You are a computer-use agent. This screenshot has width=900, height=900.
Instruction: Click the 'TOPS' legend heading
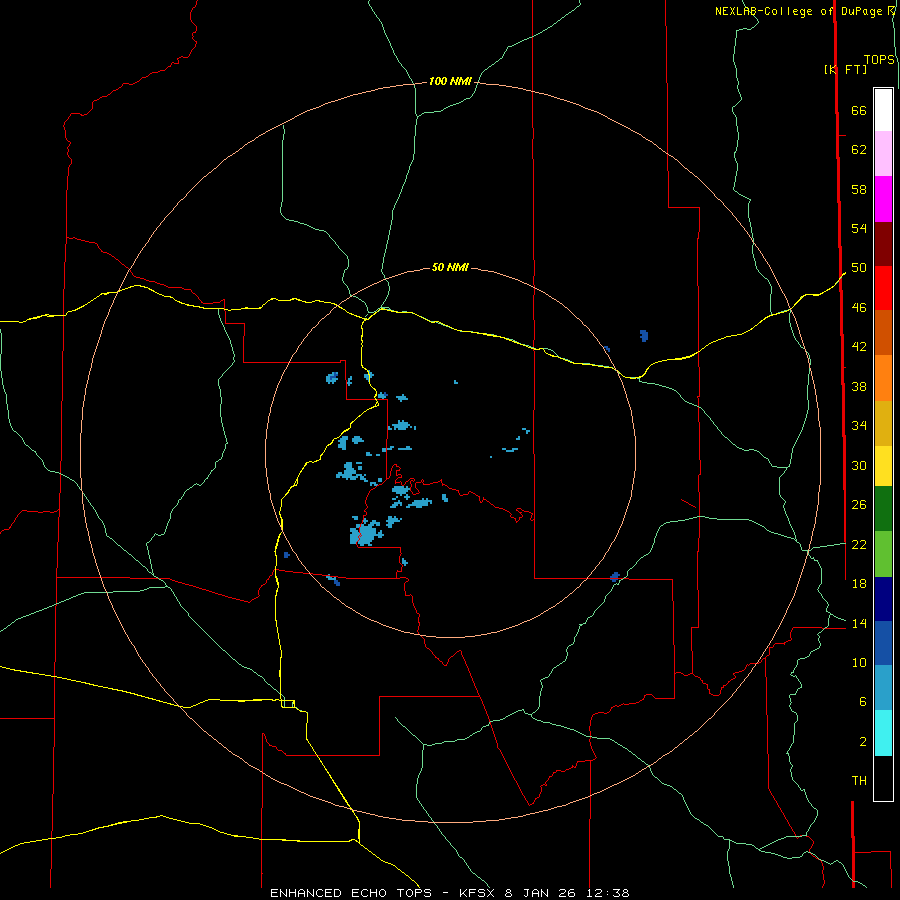pos(879,60)
